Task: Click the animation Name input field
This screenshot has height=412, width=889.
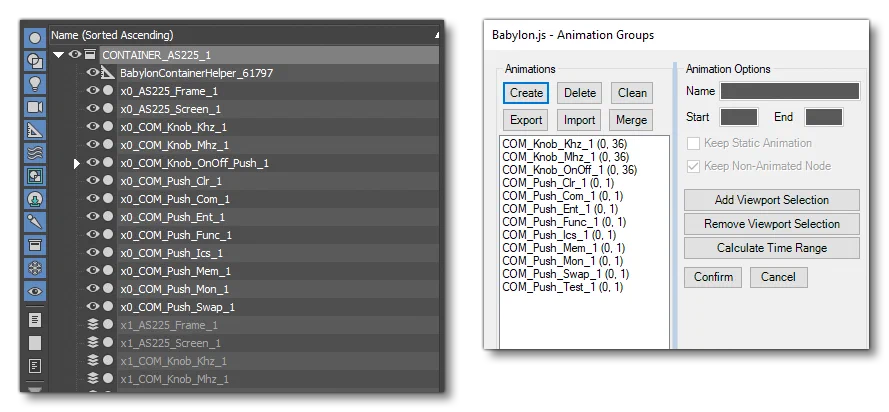Action: (790, 91)
